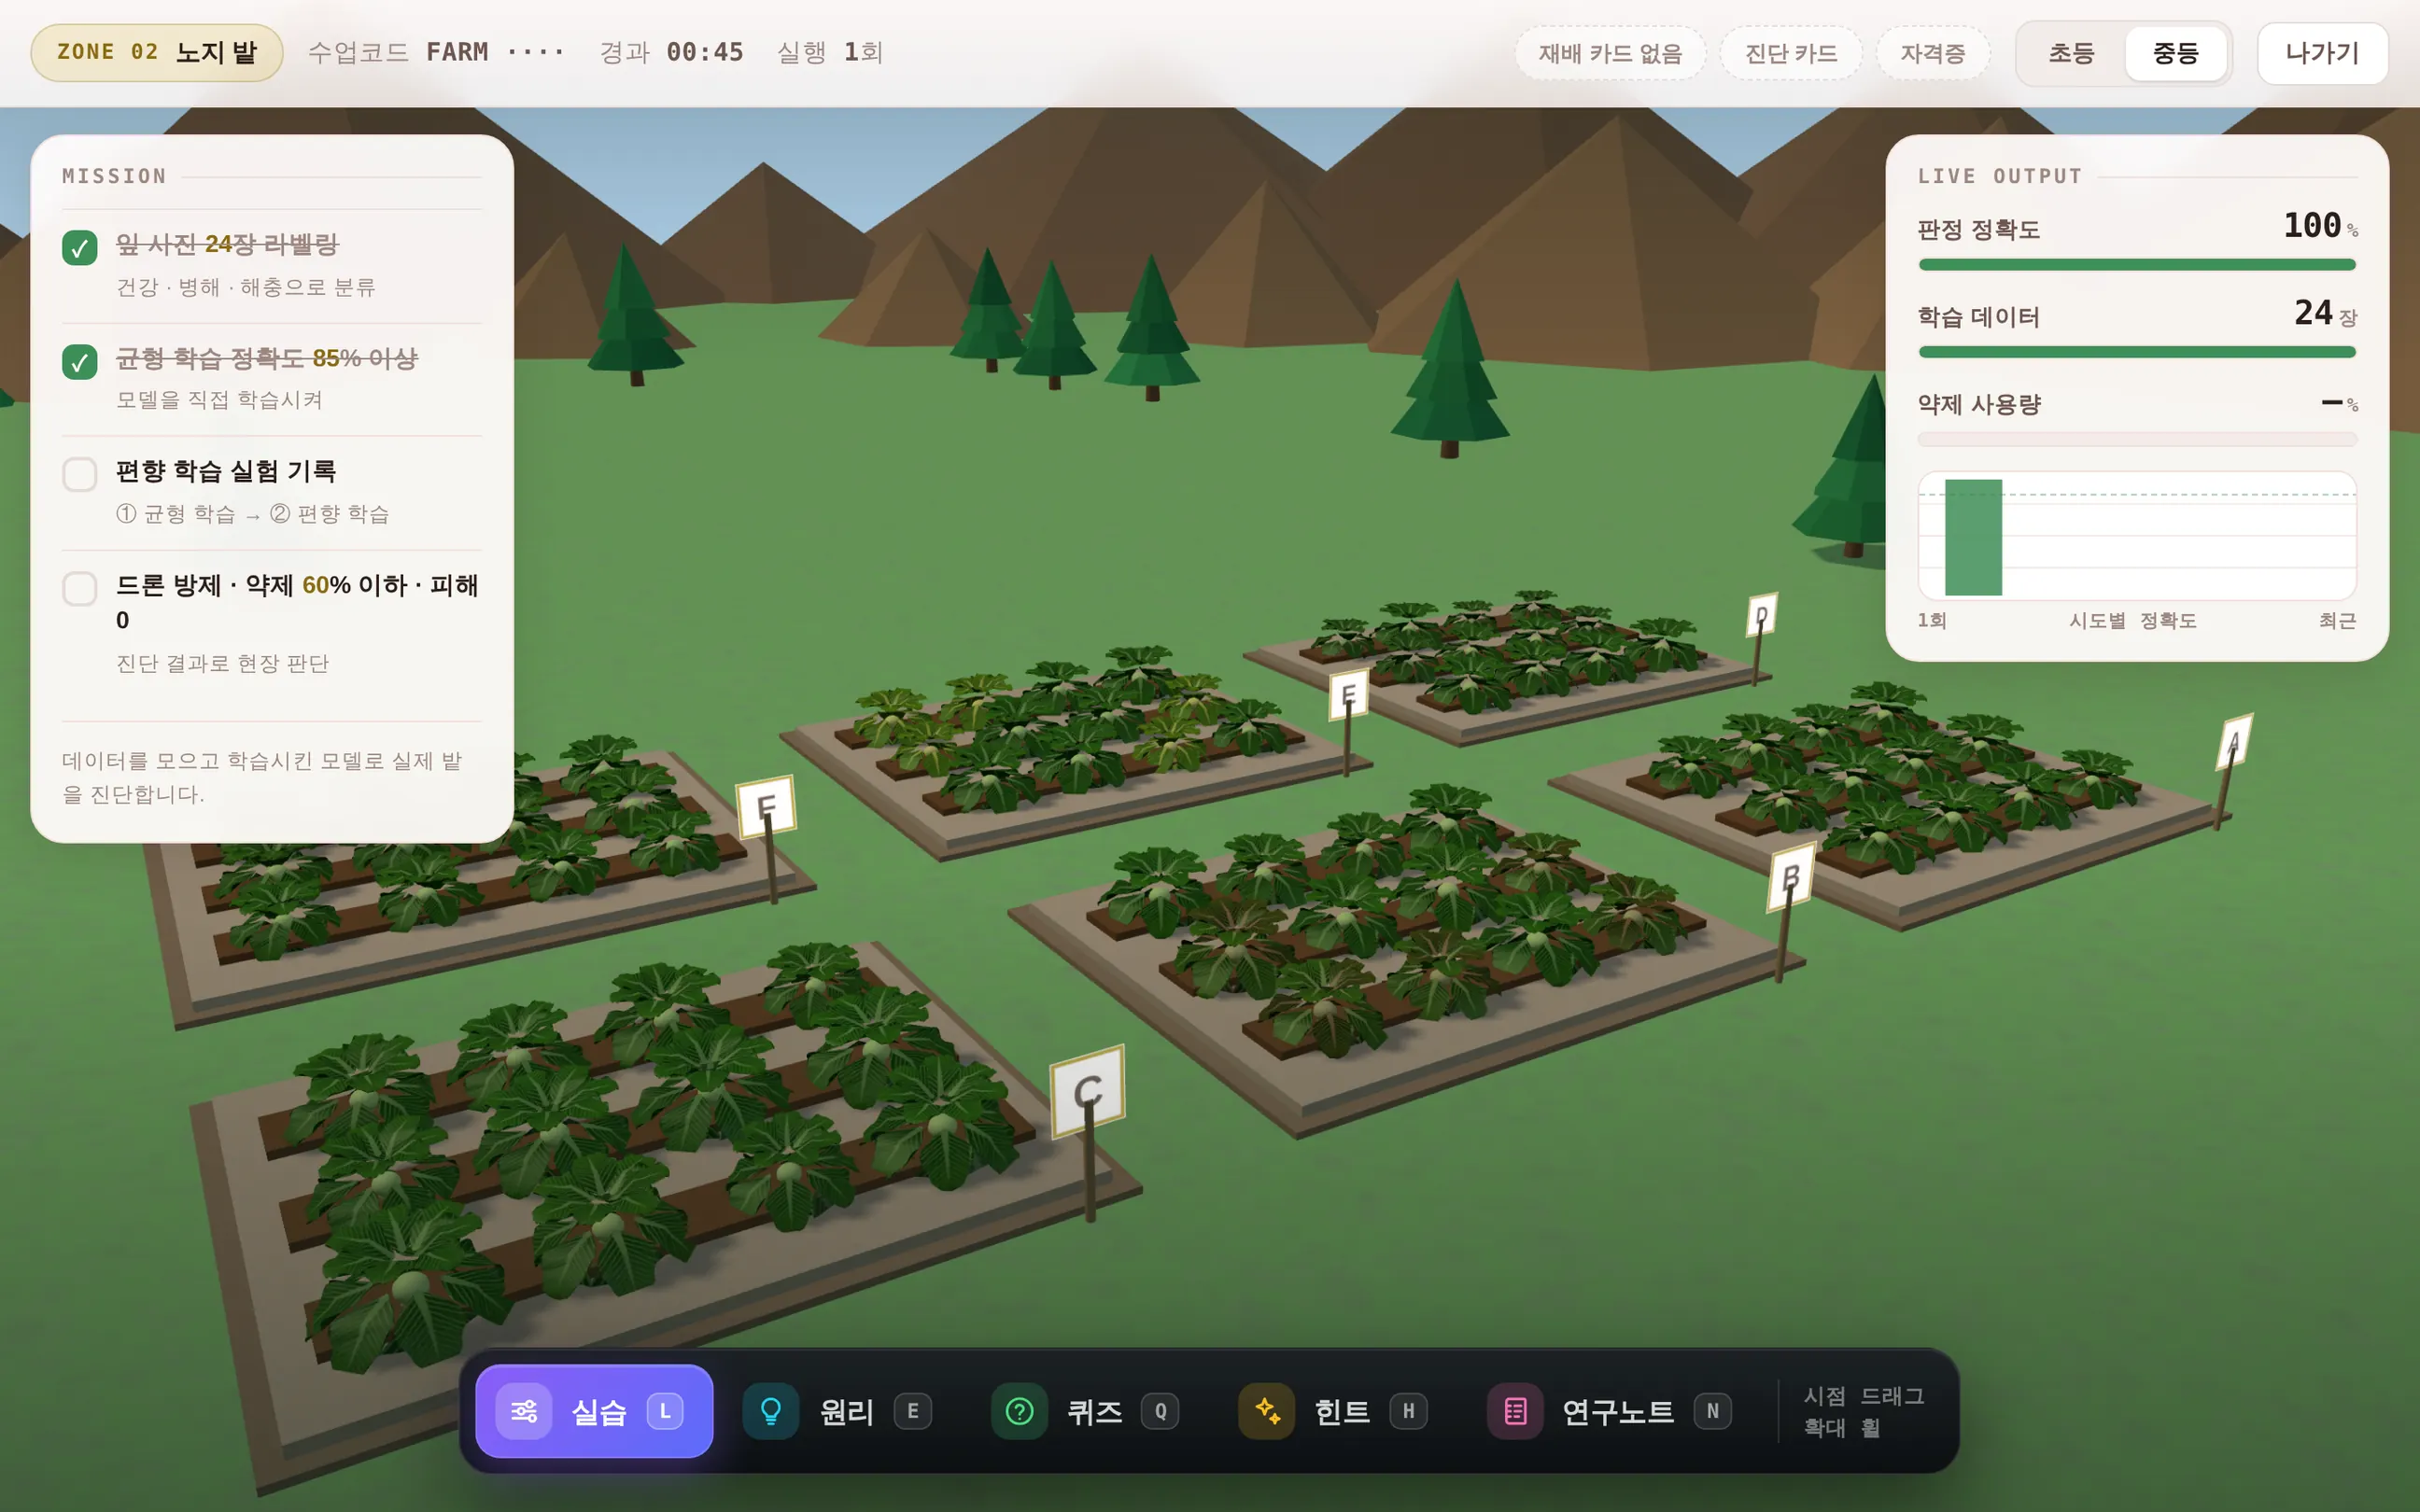
Task: Click the 학습 데이터 progress bar
Action: click(x=2137, y=352)
